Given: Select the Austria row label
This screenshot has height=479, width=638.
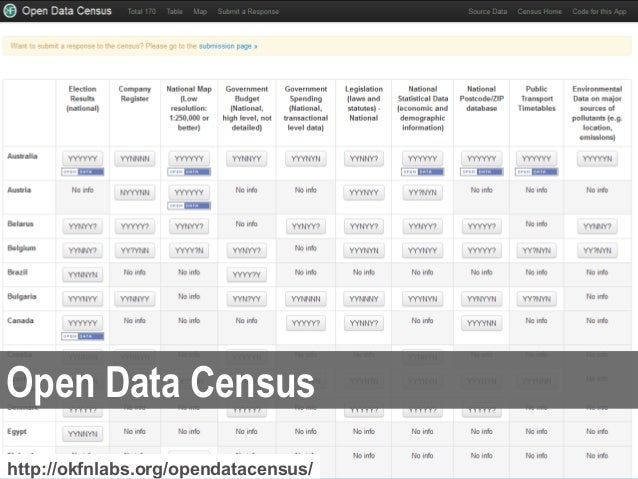Looking at the screenshot, I should coord(19,190).
